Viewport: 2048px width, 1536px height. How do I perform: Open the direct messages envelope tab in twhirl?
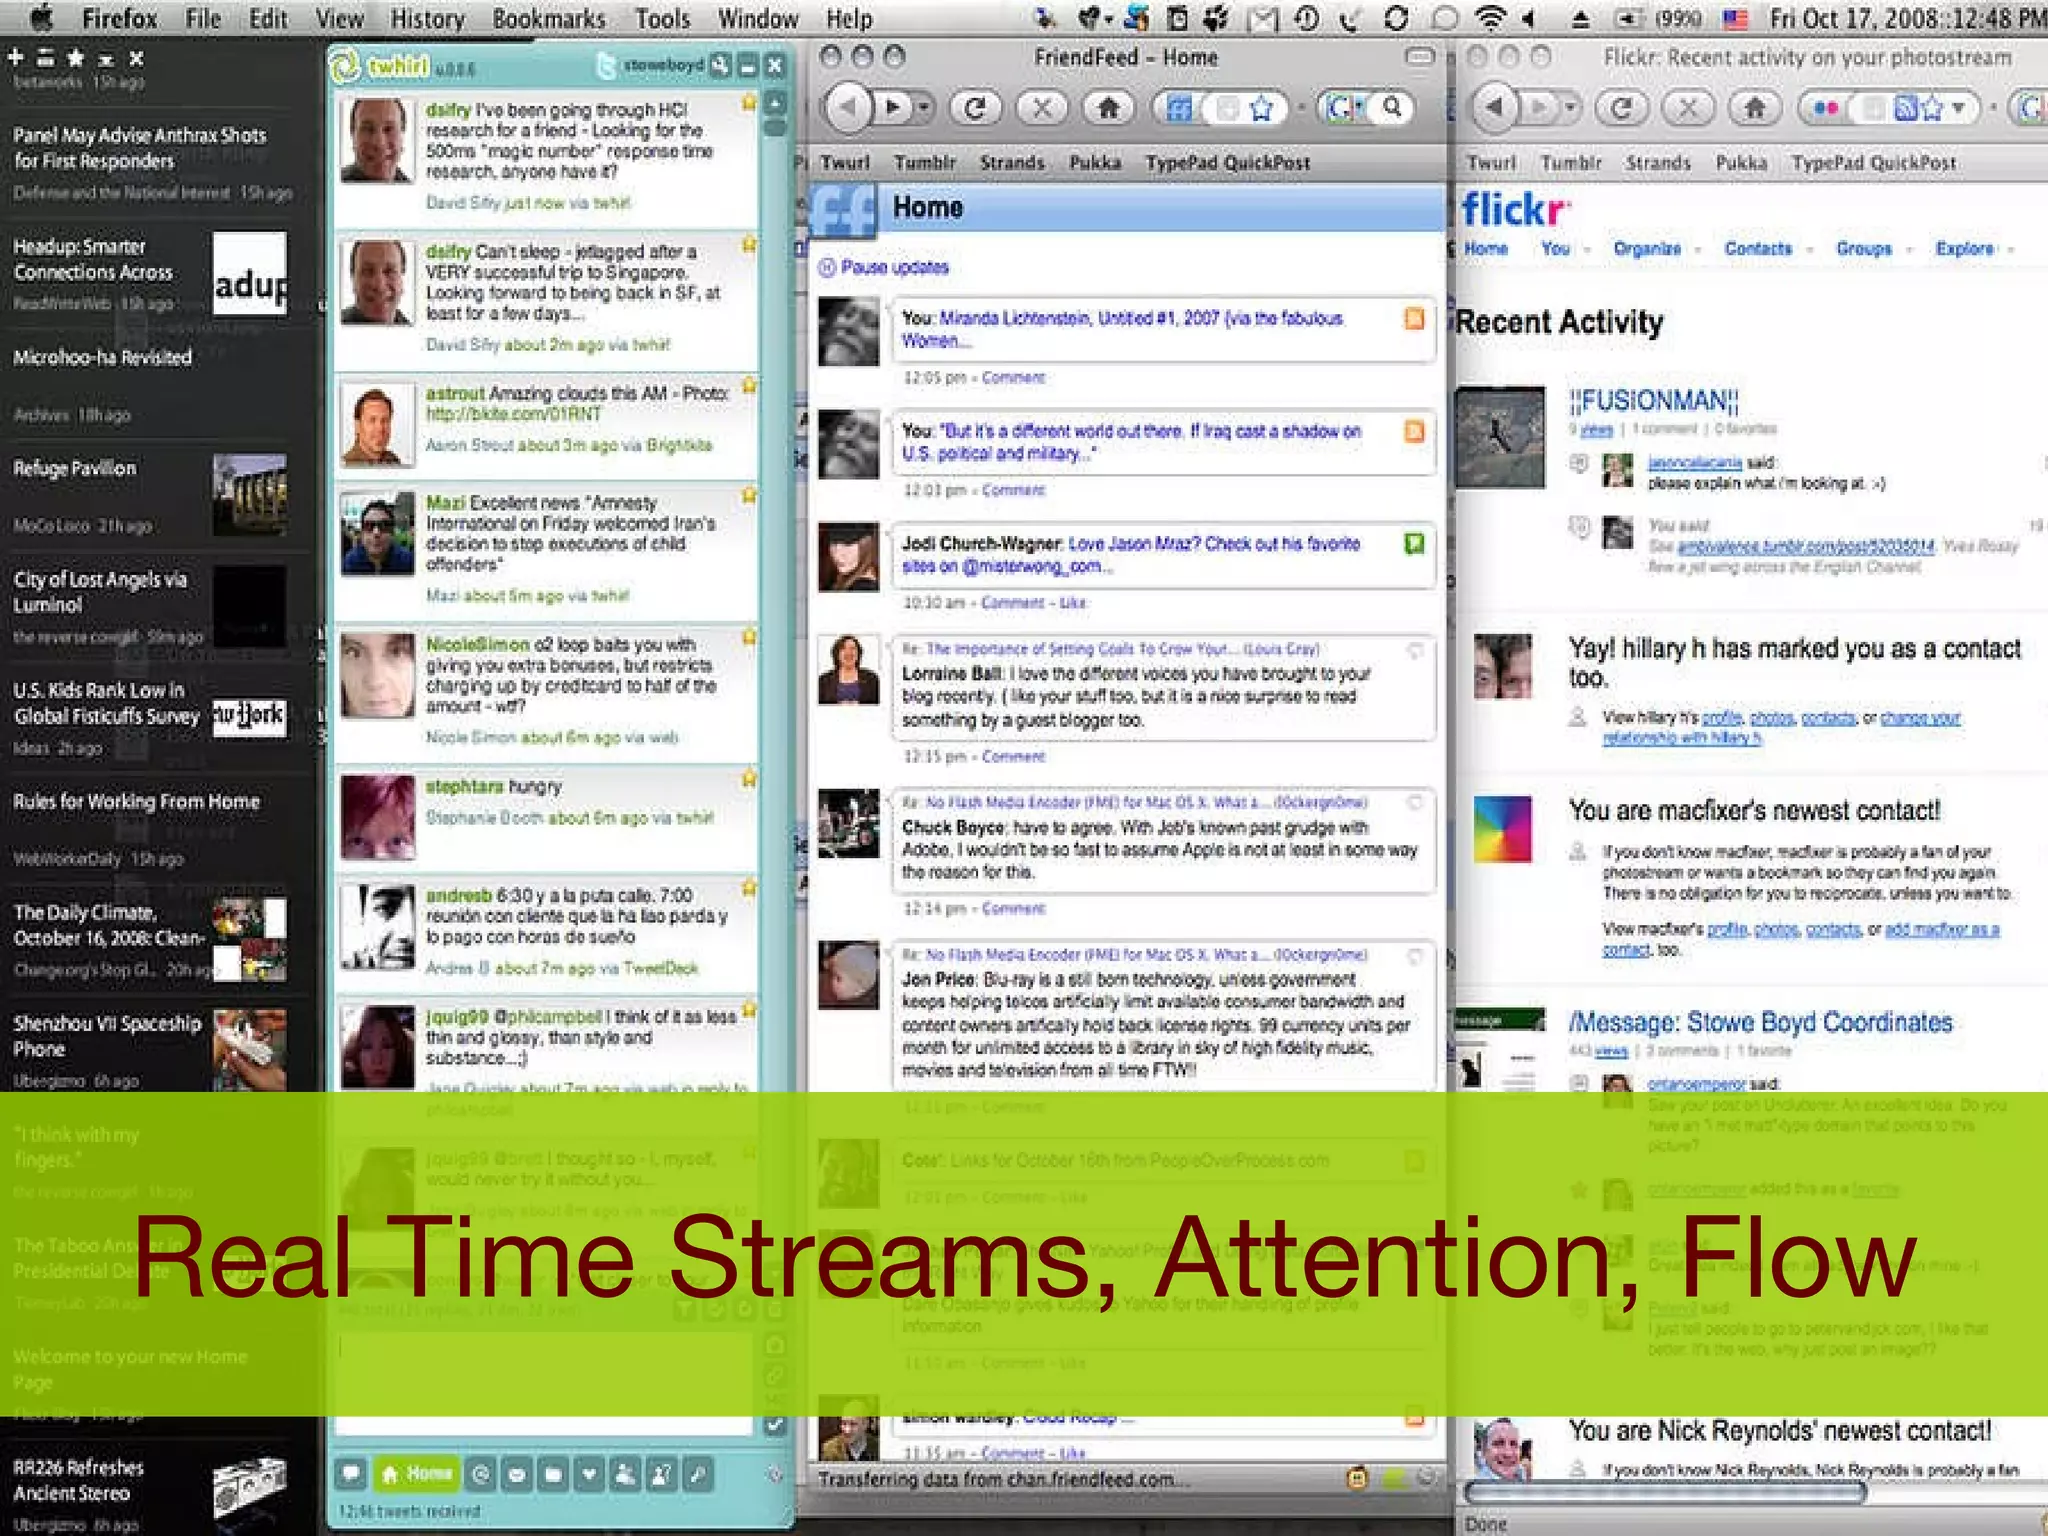coord(517,1473)
